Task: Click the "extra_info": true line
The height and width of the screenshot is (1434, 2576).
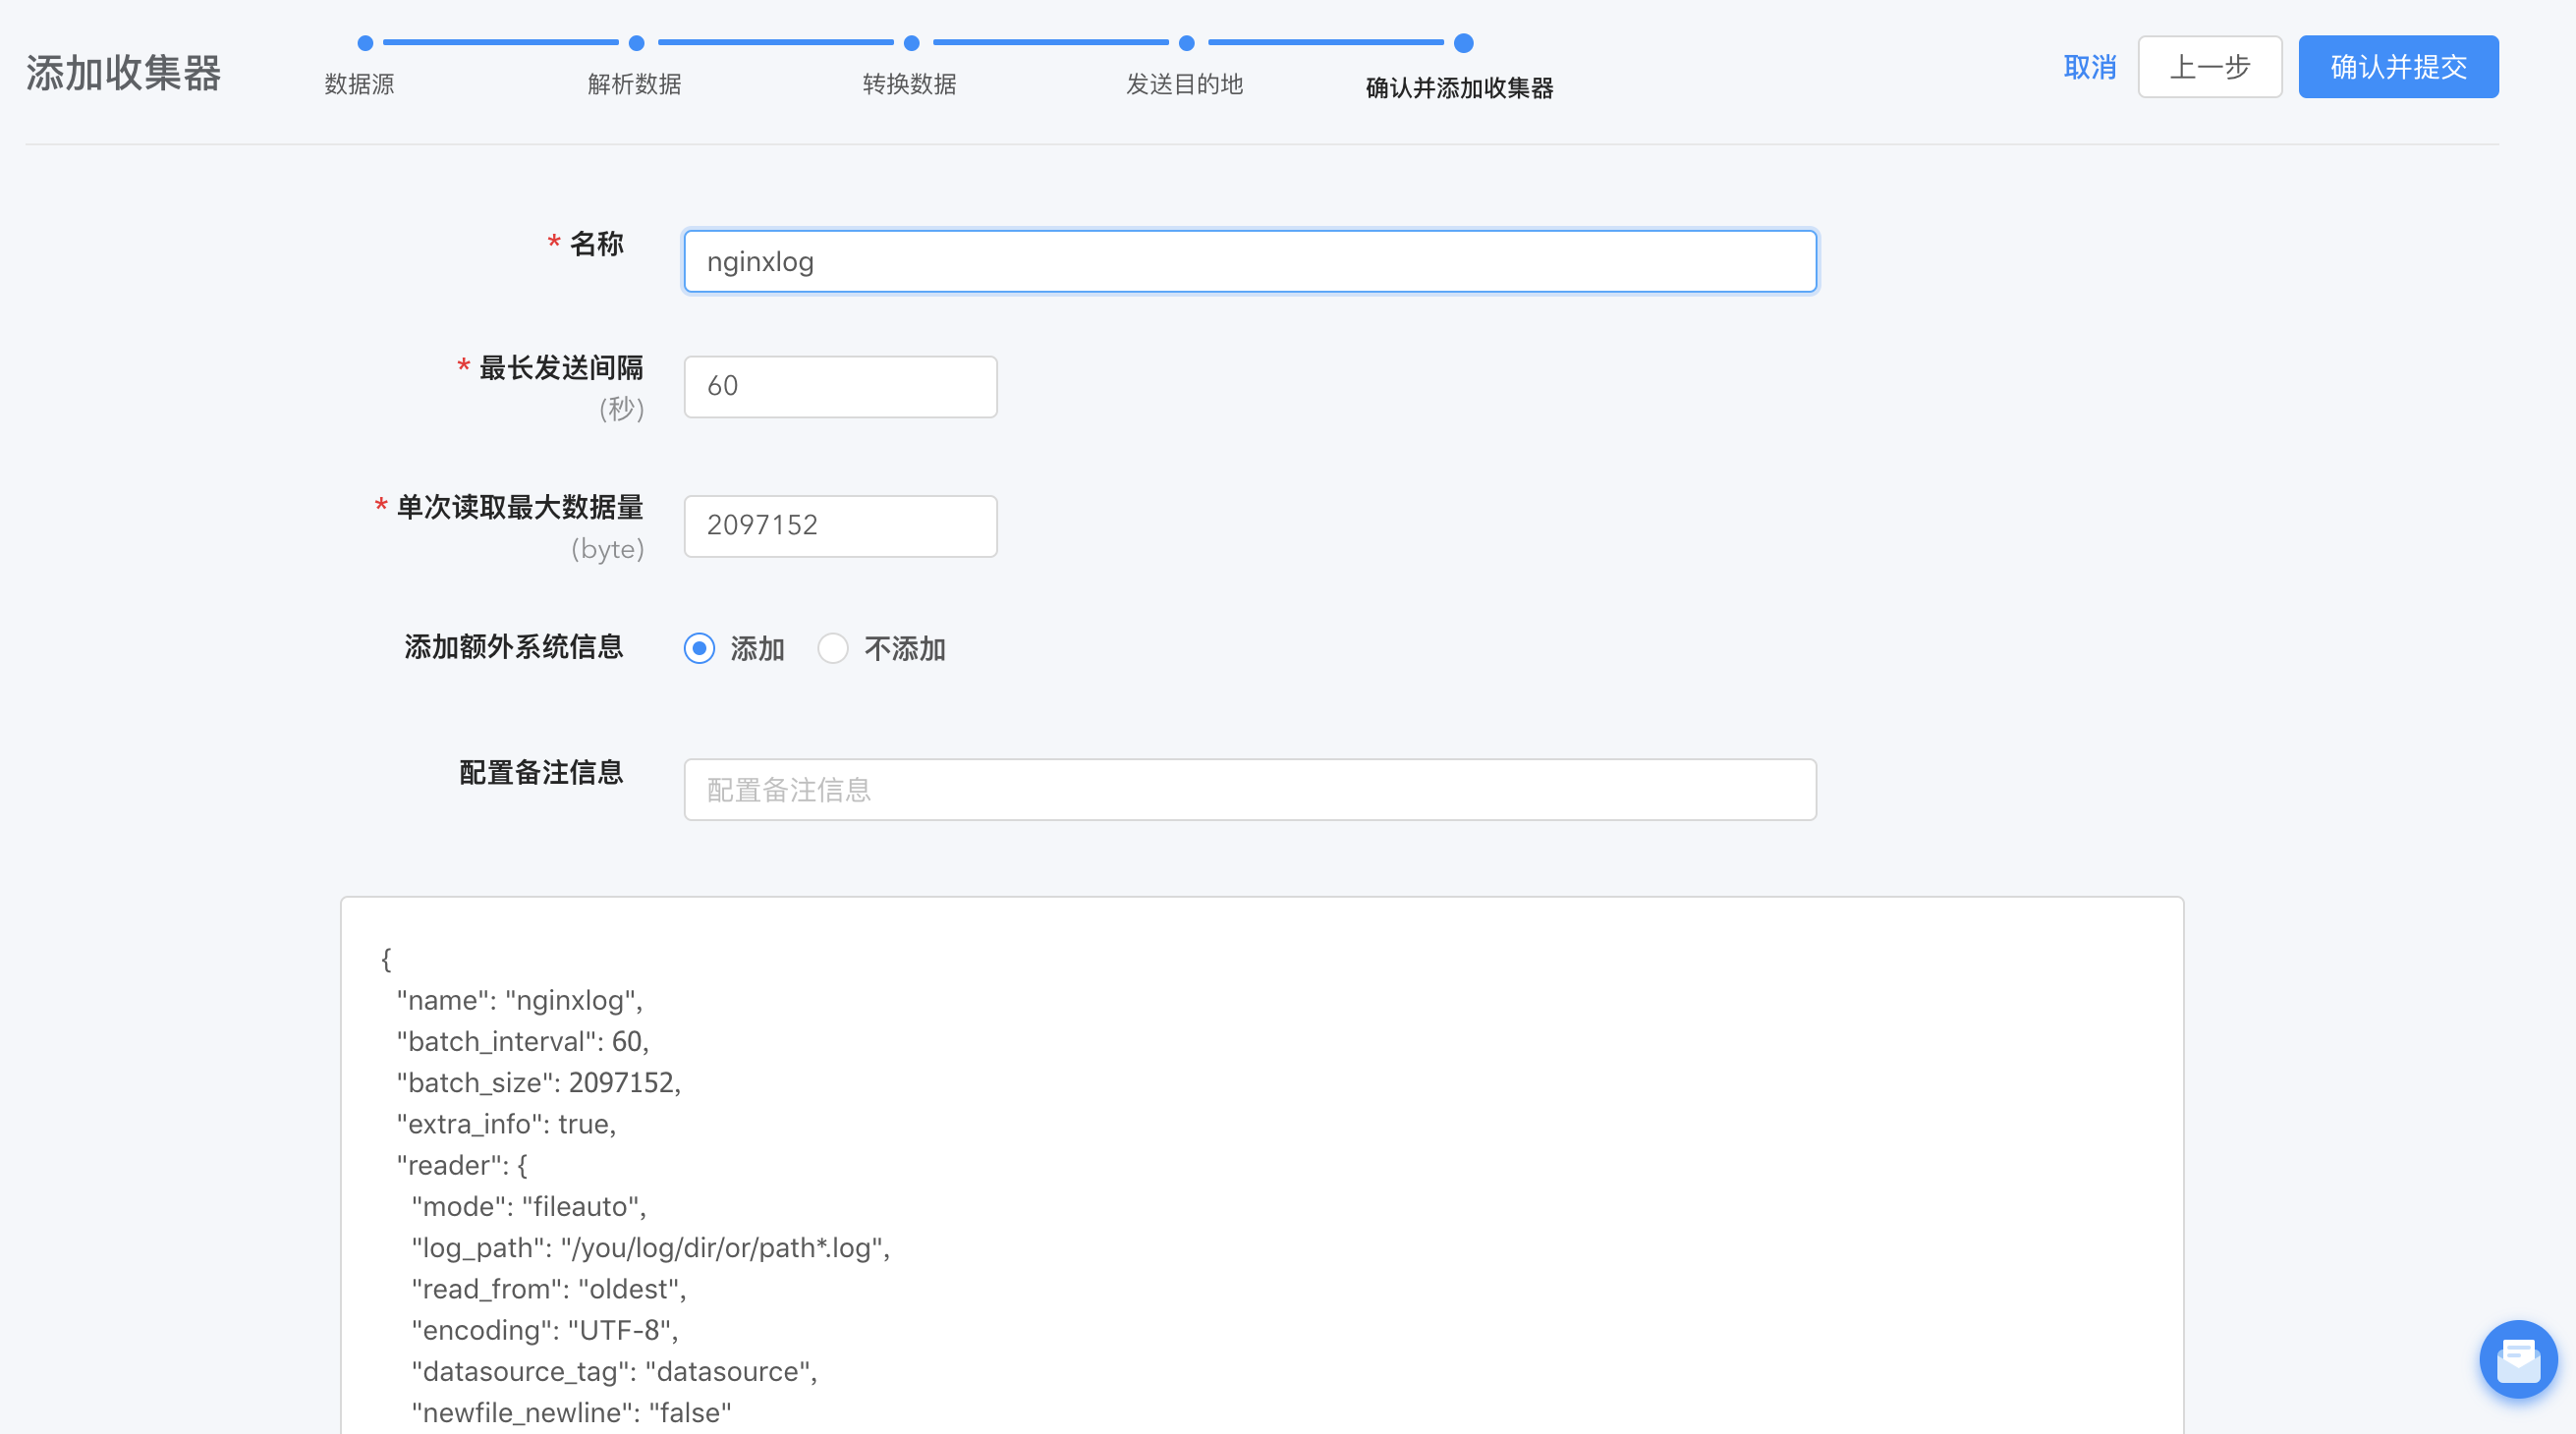Action: [506, 1124]
